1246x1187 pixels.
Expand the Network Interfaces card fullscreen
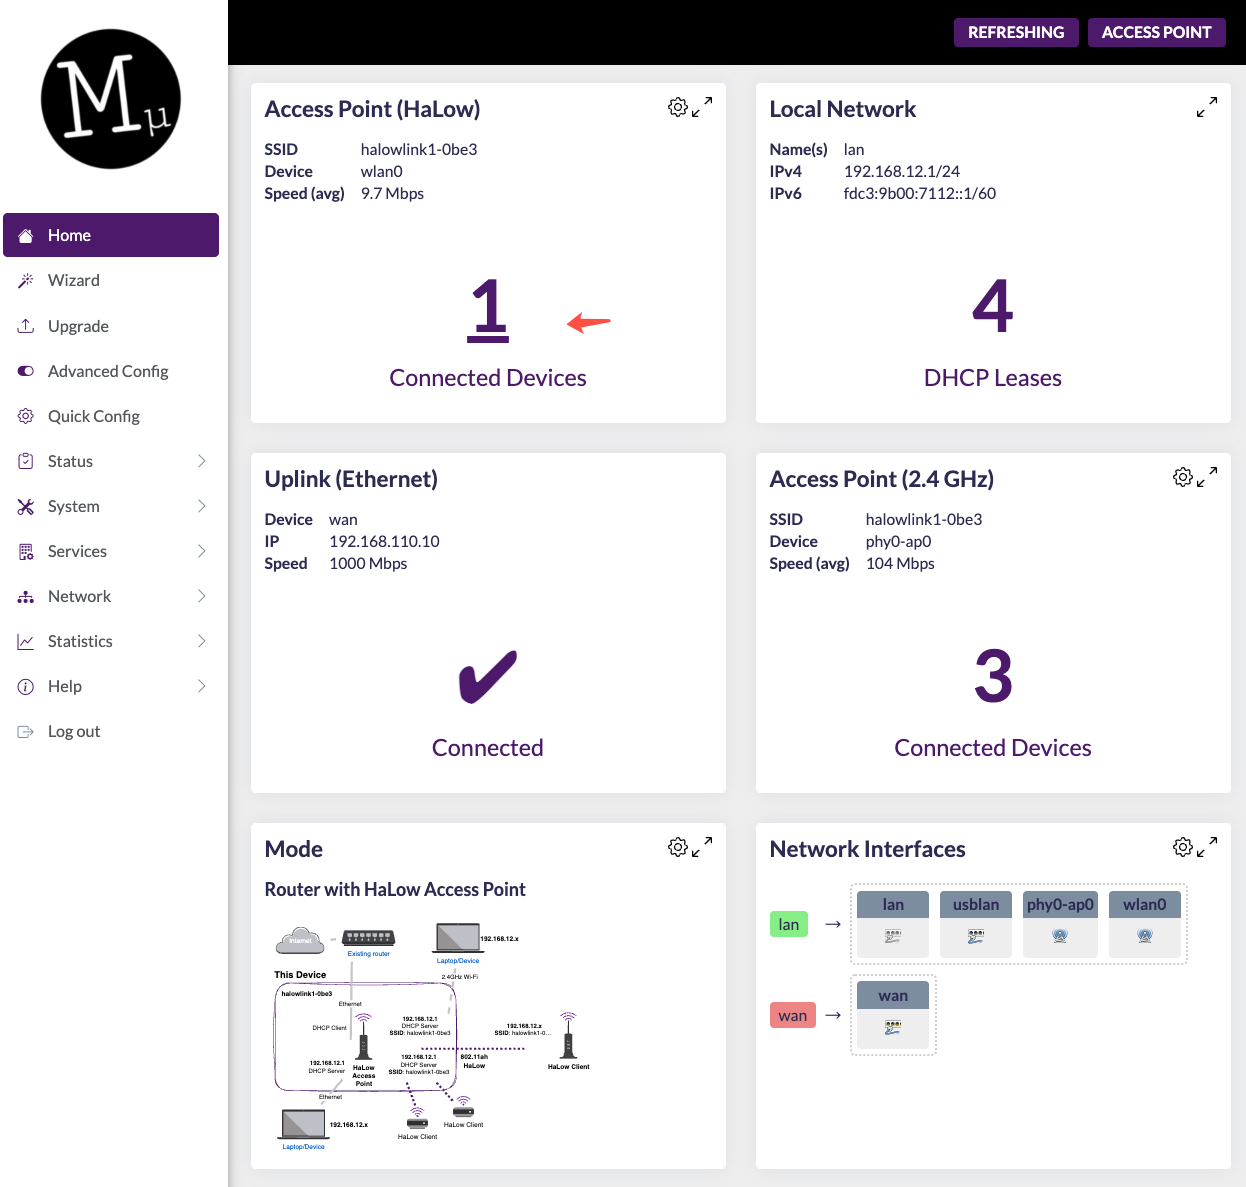coord(1207,847)
